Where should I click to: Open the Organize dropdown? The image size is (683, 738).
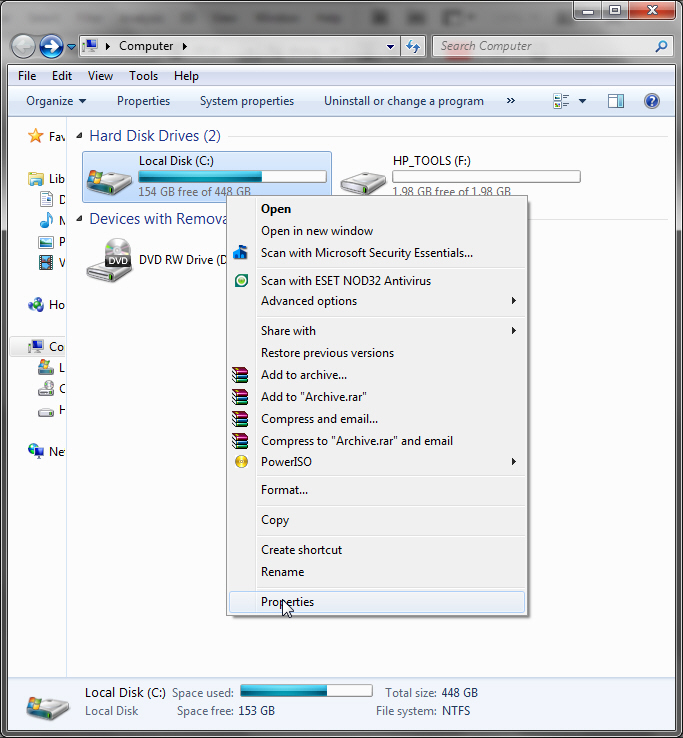[x=56, y=101]
